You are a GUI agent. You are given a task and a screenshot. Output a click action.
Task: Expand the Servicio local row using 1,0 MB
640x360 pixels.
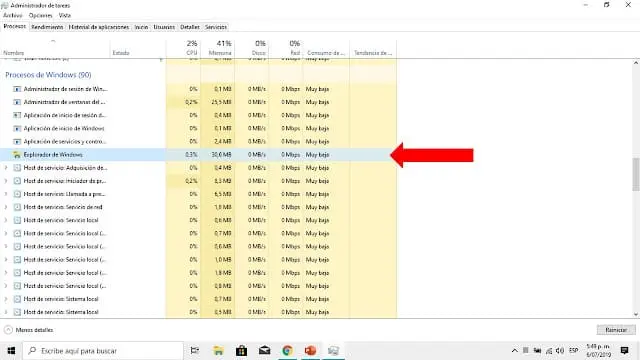pyautogui.click(x=6, y=260)
